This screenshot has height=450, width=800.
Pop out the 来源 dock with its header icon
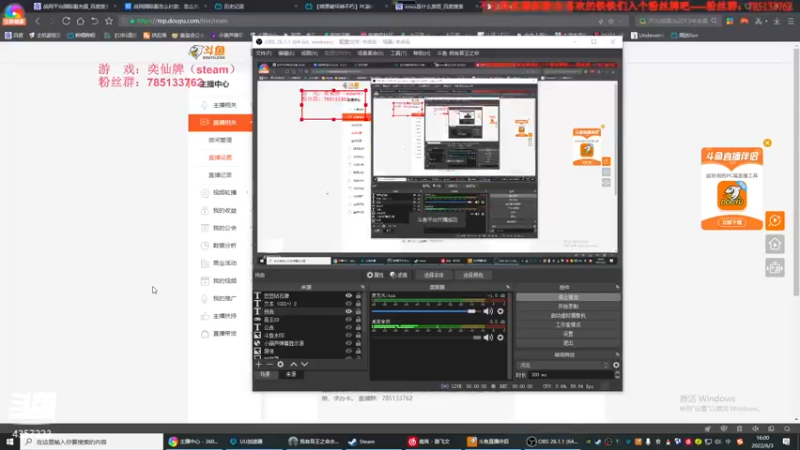[x=363, y=287]
